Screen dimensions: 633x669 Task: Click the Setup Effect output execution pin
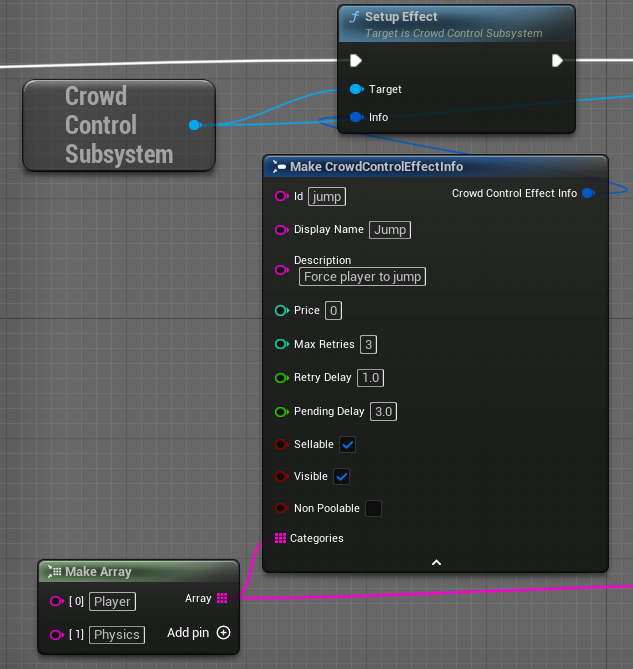[x=558, y=61]
